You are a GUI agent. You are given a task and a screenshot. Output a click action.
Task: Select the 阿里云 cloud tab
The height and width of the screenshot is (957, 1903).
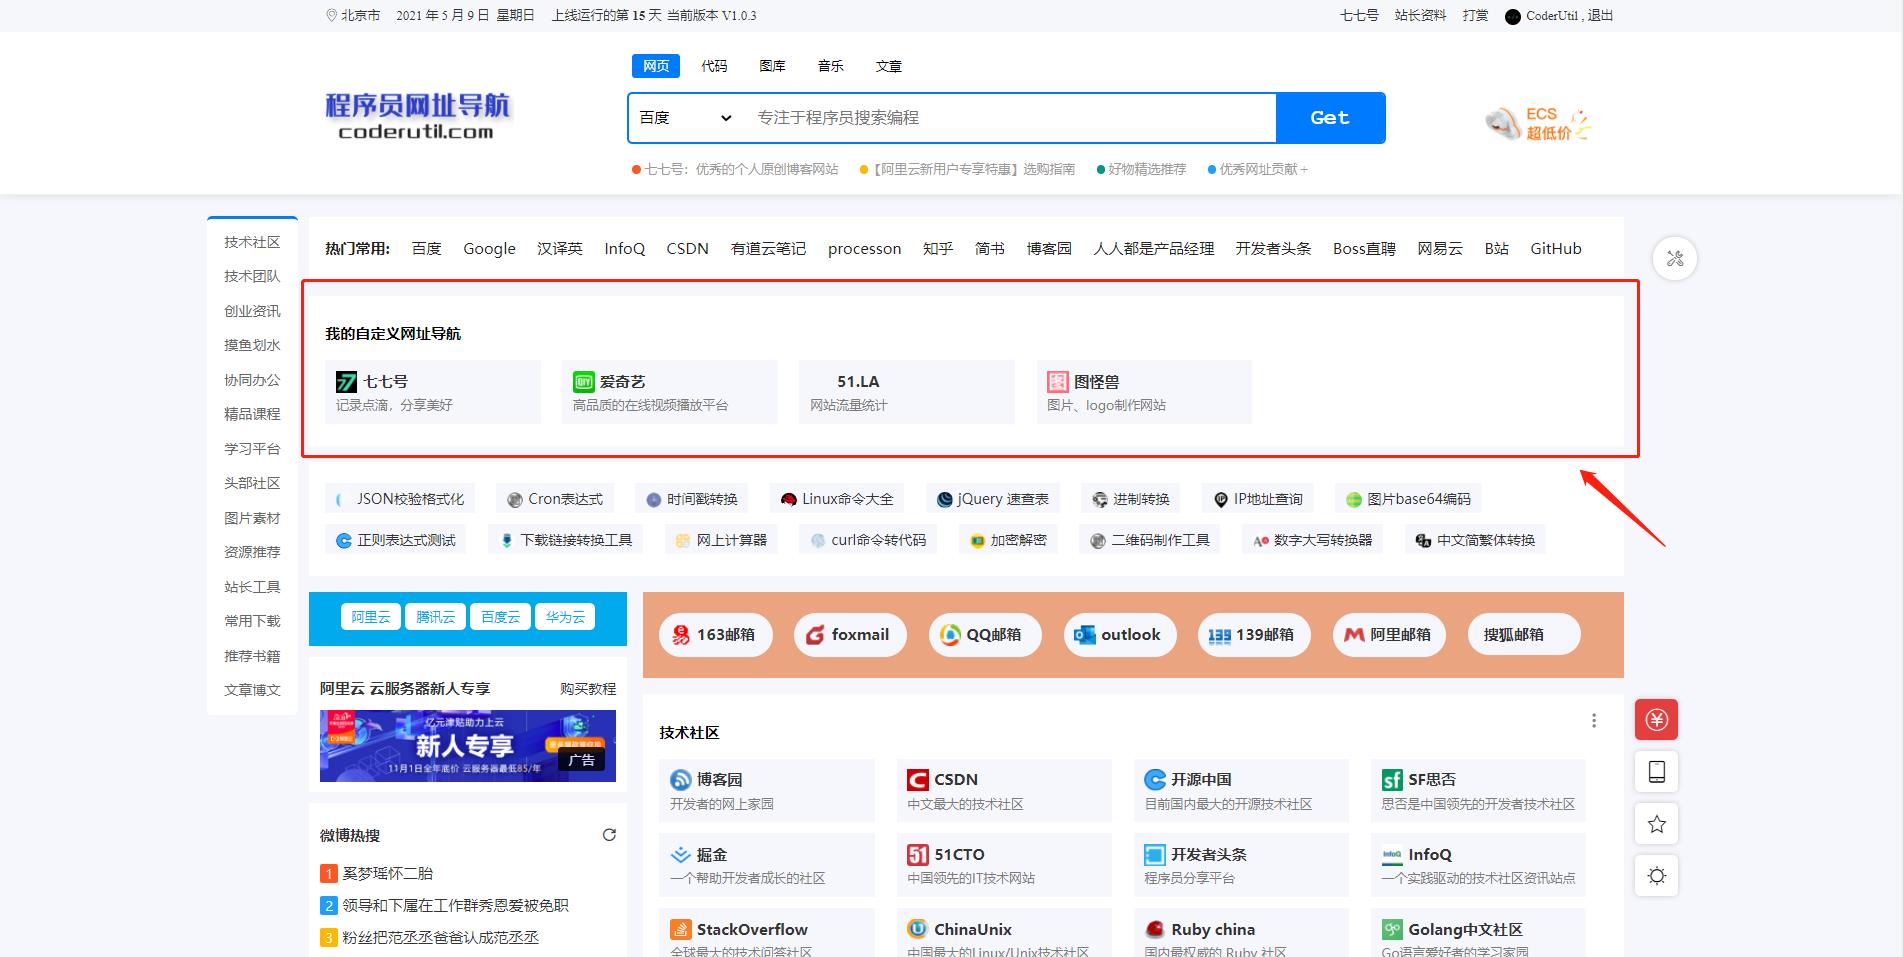coord(371,617)
